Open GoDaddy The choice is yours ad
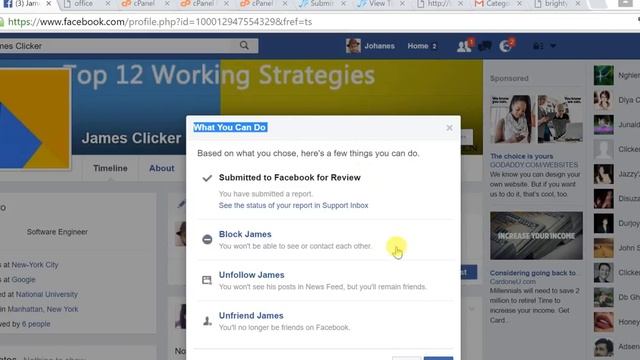The image size is (640, 360). tap(522, 156)
